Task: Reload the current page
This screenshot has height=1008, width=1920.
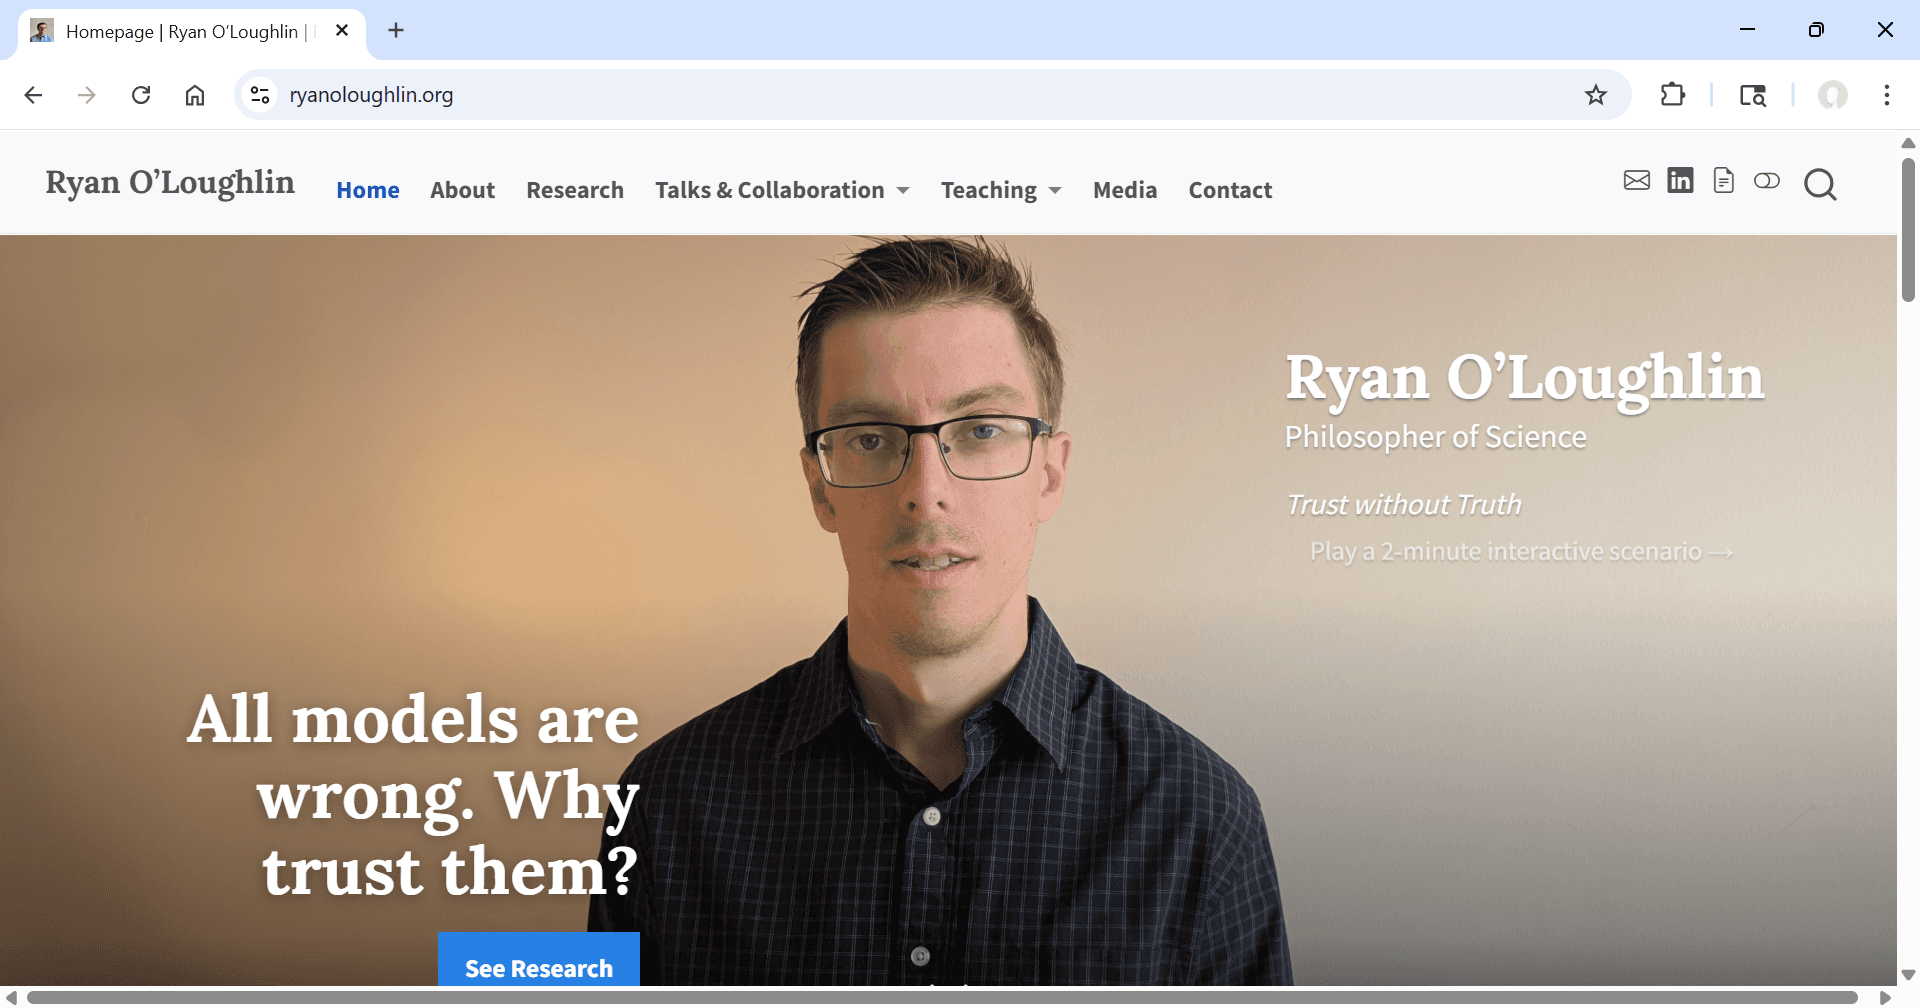Action: click(141, 95)
